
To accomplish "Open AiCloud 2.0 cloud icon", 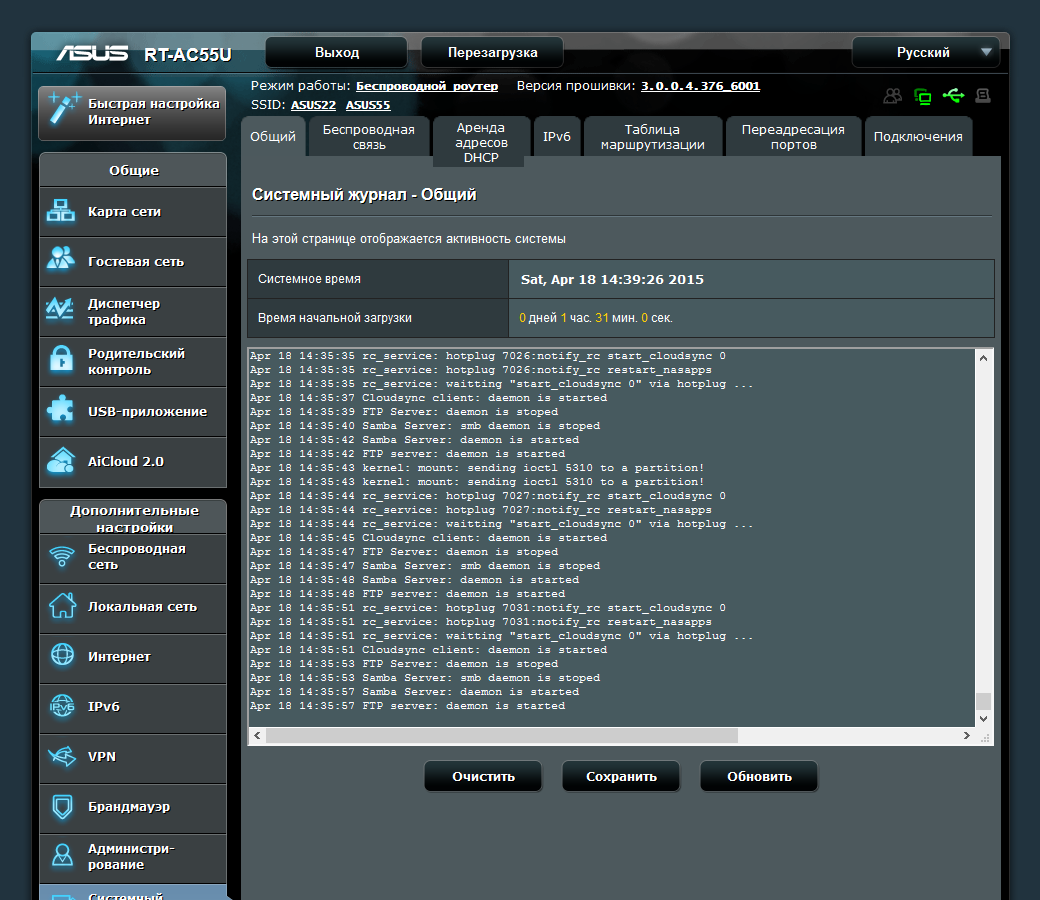I will [x=61, y=461].
